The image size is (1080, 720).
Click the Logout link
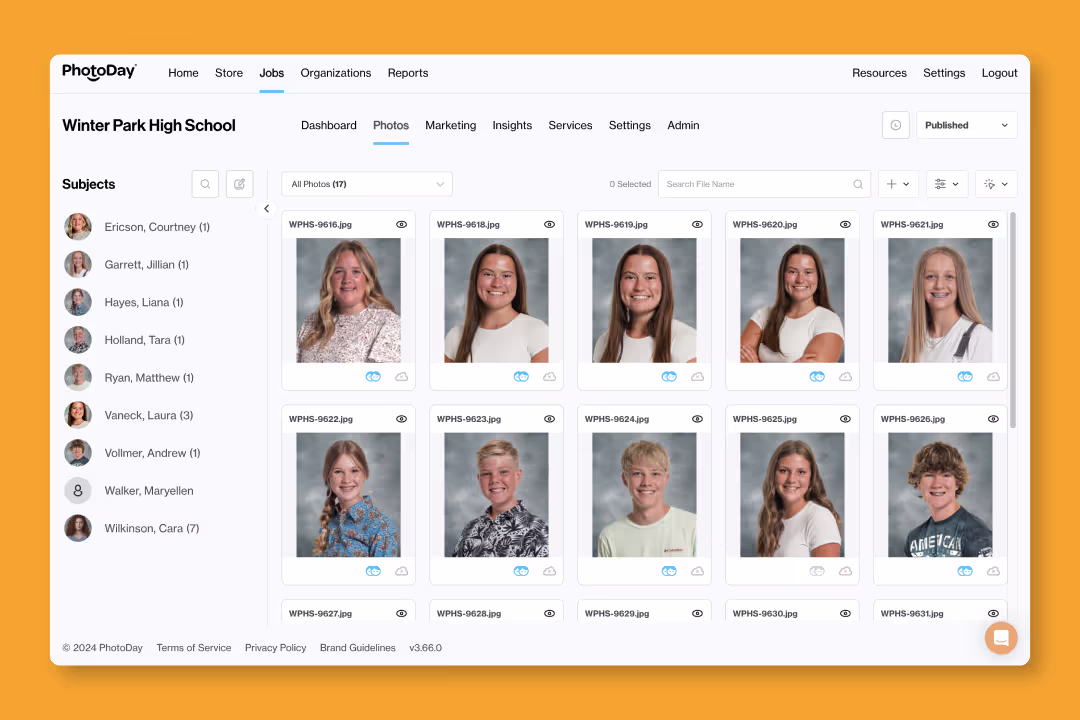click(999, 73)
